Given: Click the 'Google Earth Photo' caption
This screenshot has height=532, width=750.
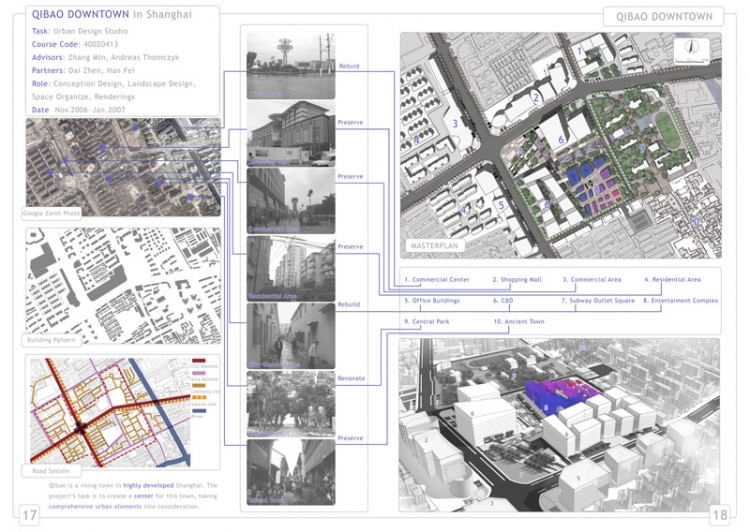Looking at the screenshot, I should 51,213.
